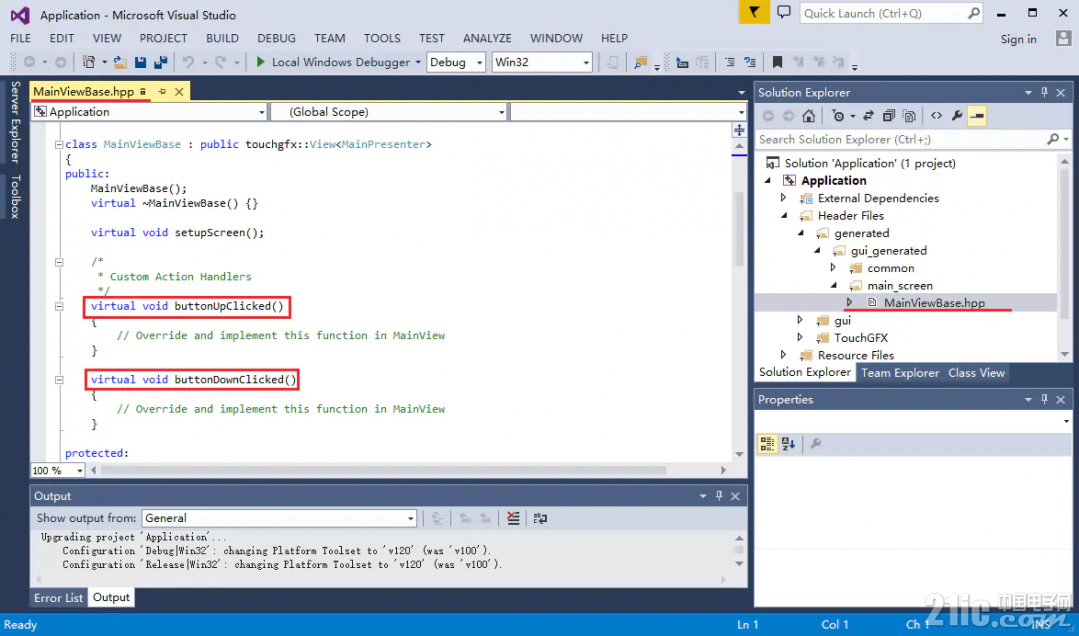Toggle auto-hide pin on the Properties panel

click(1045, 399)
